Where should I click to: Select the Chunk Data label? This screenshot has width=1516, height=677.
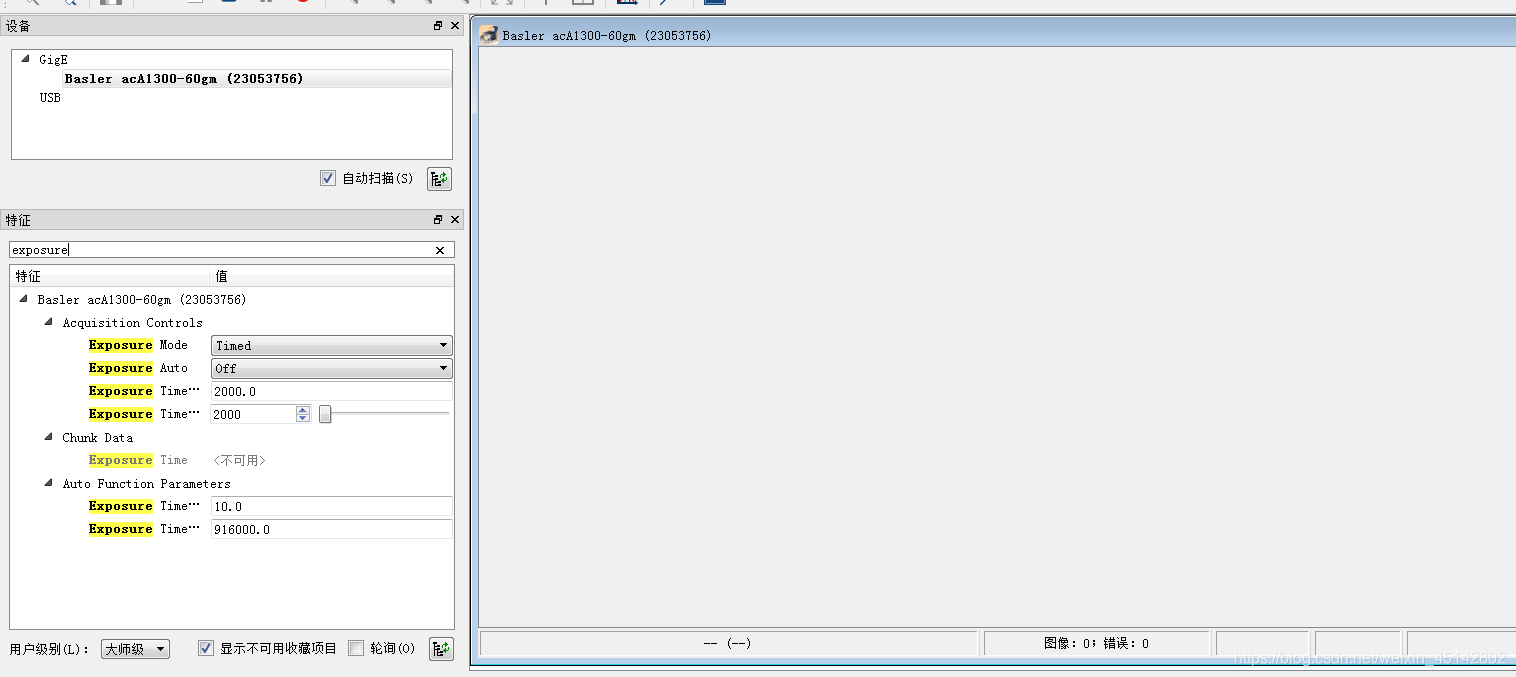97,437
